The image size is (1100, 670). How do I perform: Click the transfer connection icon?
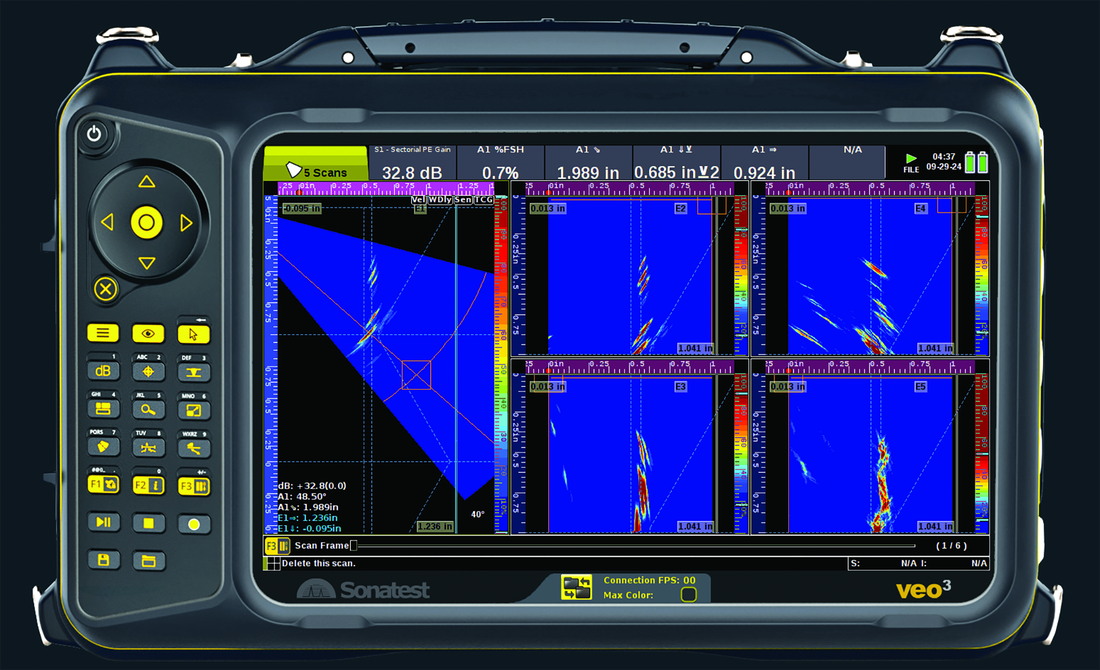[577, 587]
